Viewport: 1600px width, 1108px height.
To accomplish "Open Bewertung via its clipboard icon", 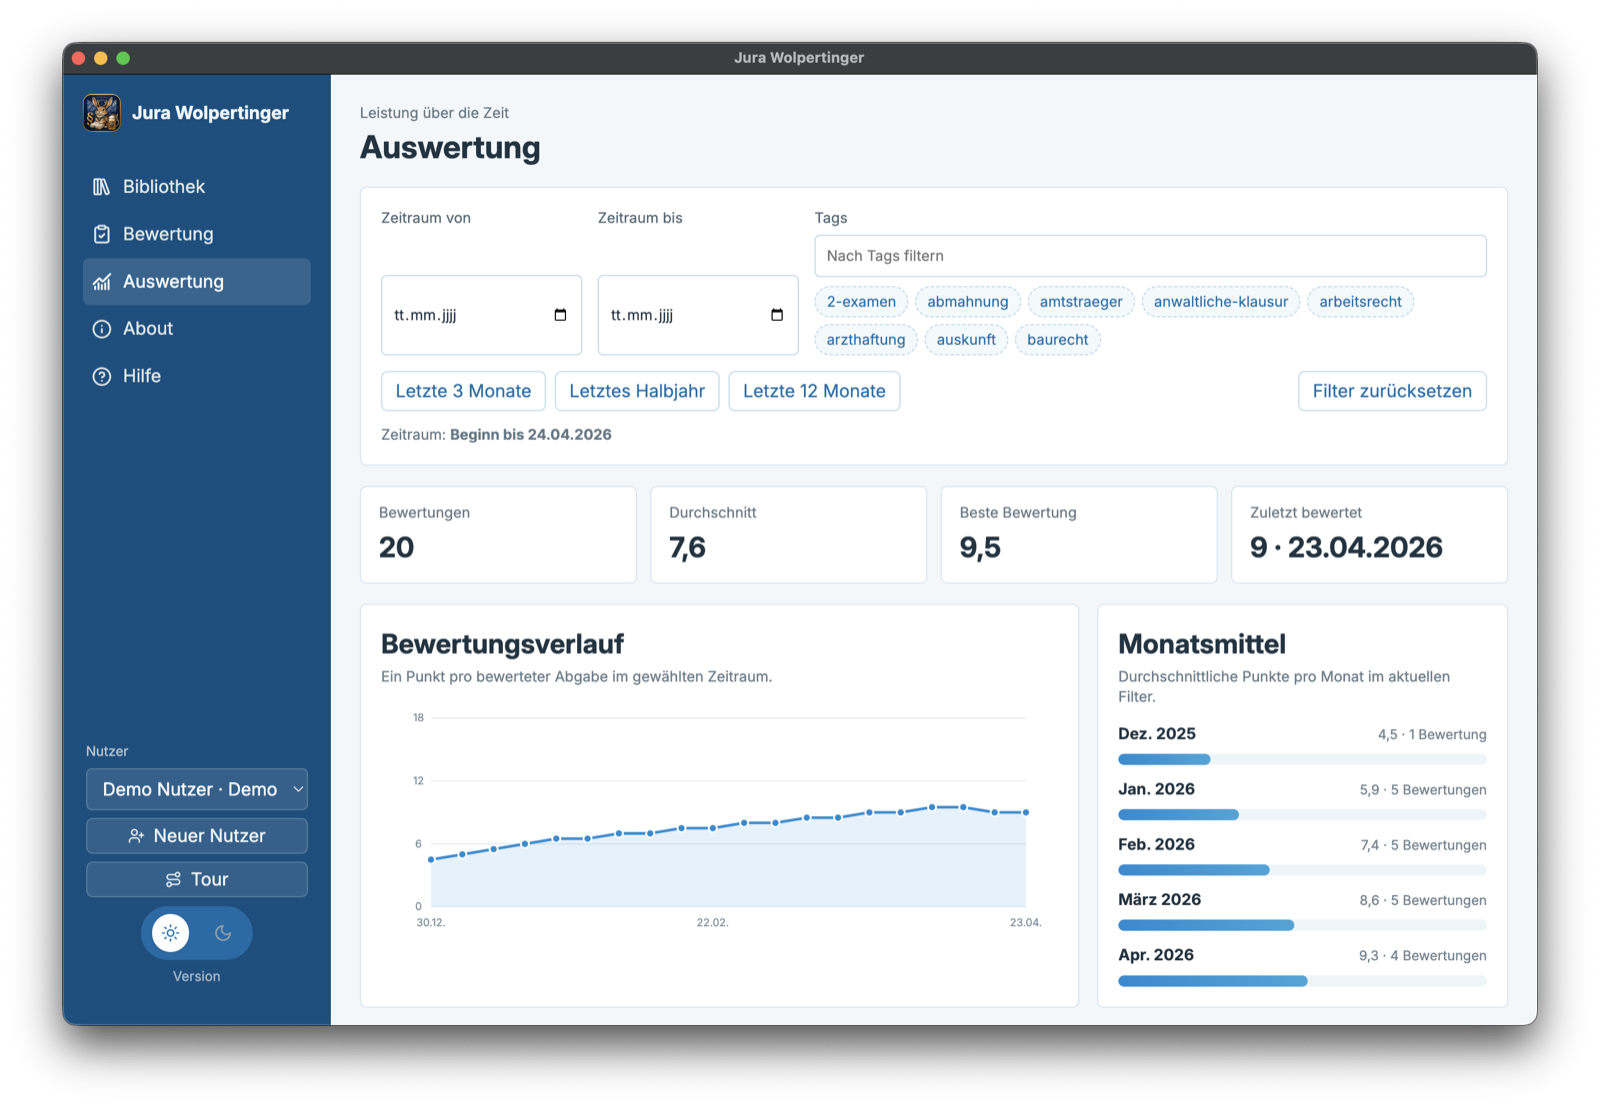I will [x=101, y=234].
